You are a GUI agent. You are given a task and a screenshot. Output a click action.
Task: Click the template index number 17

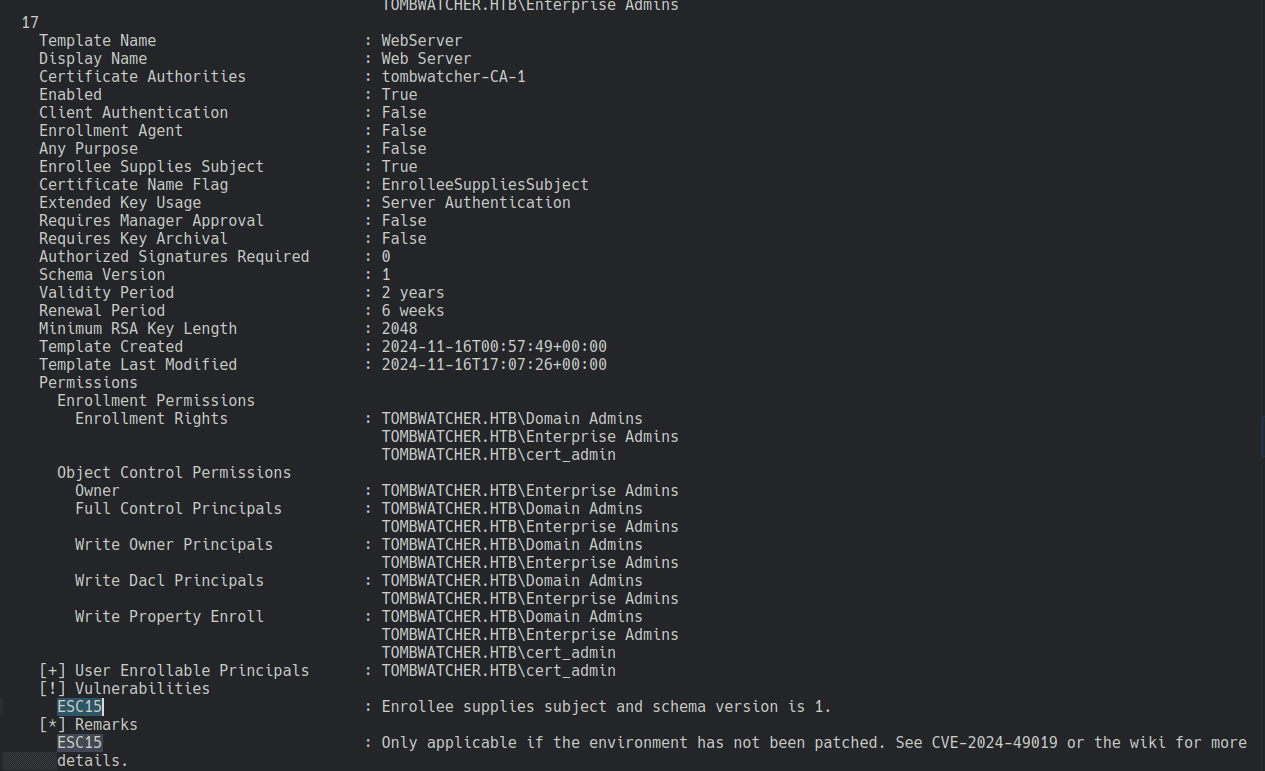tap(30, 23)
